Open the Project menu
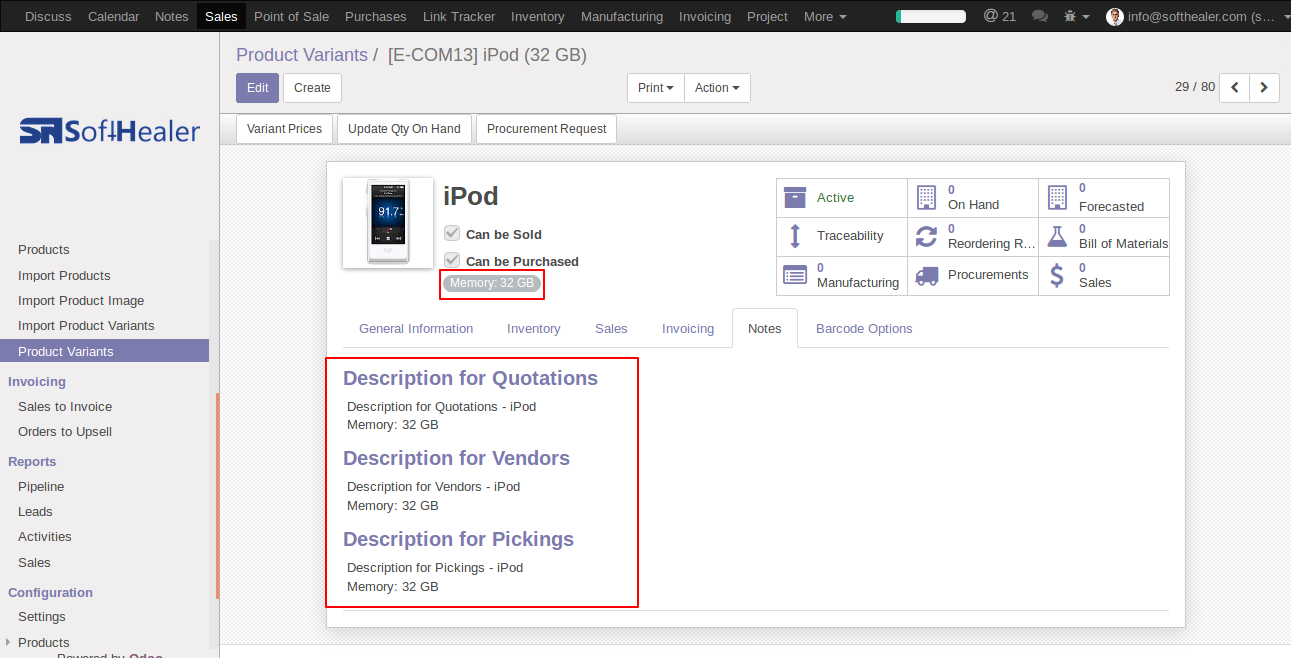Screen dimensions: 1291x658 [x=767, y=16]
